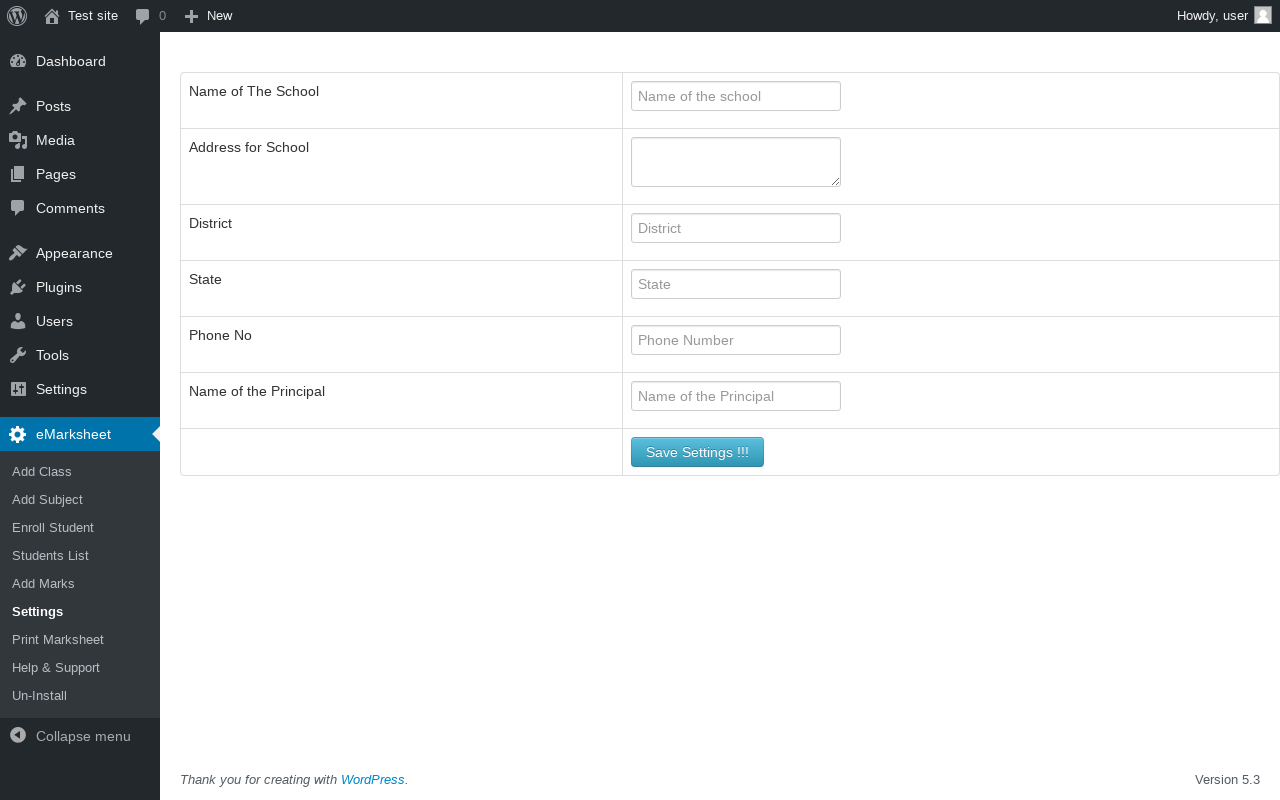Focus the Name of the school field
The height and width of the screenshot is (800, 1280).
(736, 96)
